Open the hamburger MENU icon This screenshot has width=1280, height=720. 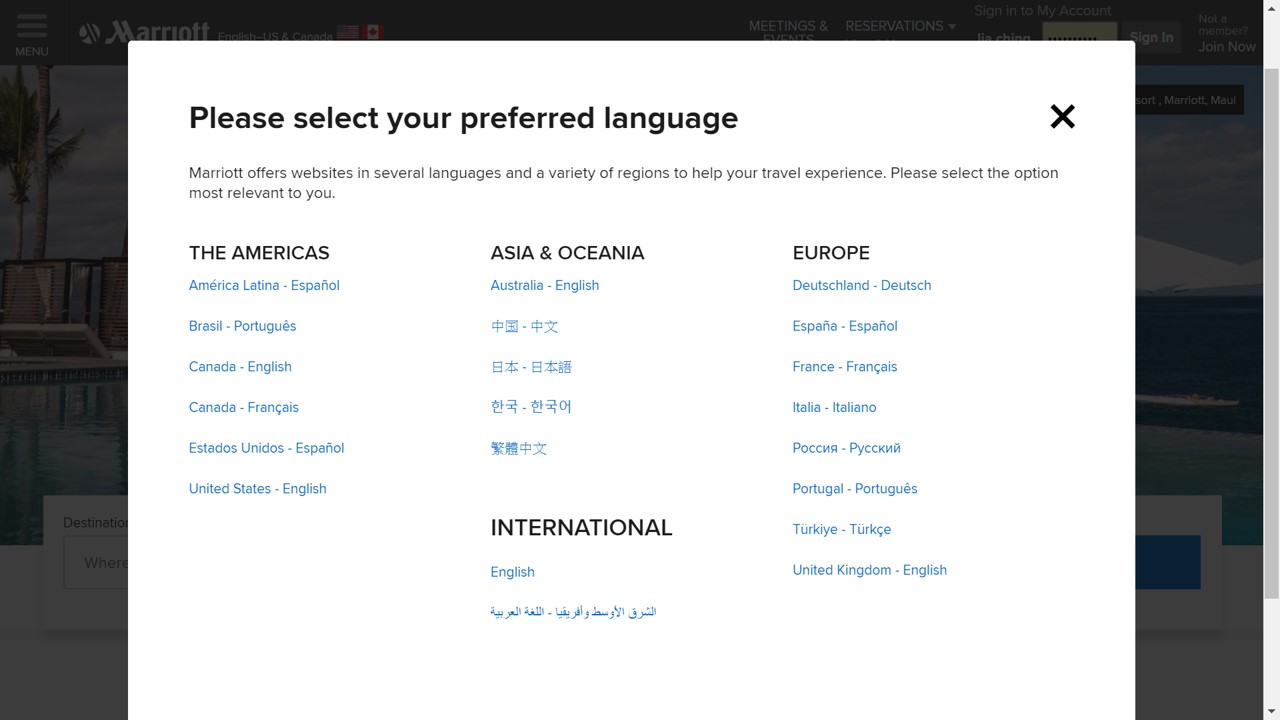pyautogui.click(x=31, y=30)
